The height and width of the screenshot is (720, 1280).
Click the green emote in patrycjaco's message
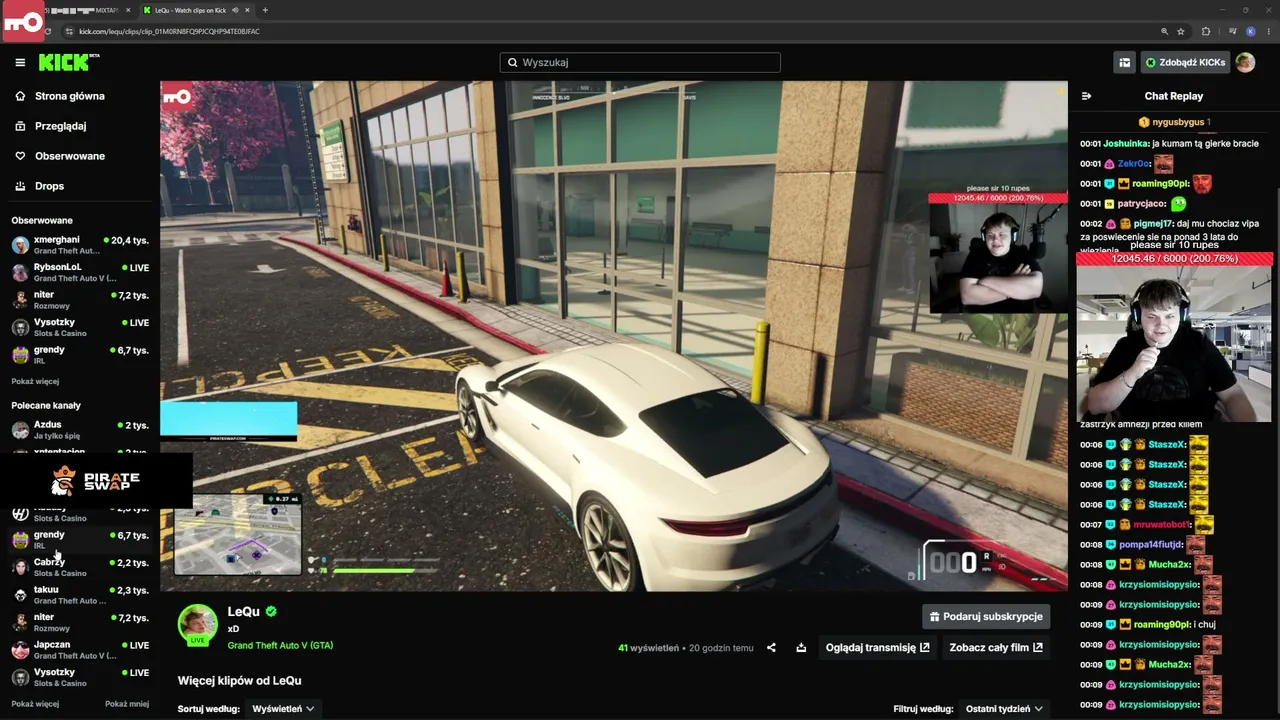click(1179, 204)
